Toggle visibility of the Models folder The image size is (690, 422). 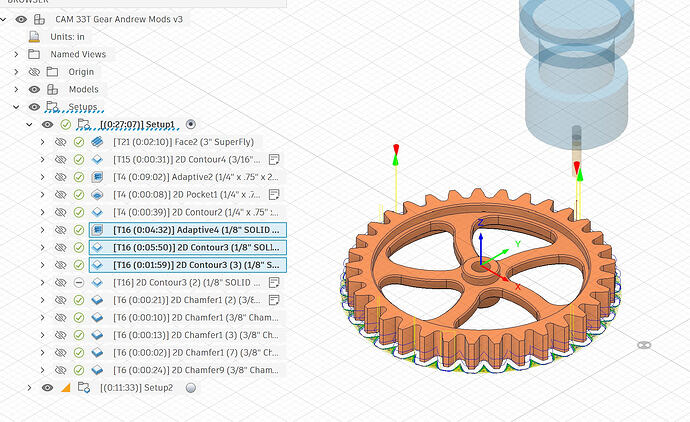point(36,89)
